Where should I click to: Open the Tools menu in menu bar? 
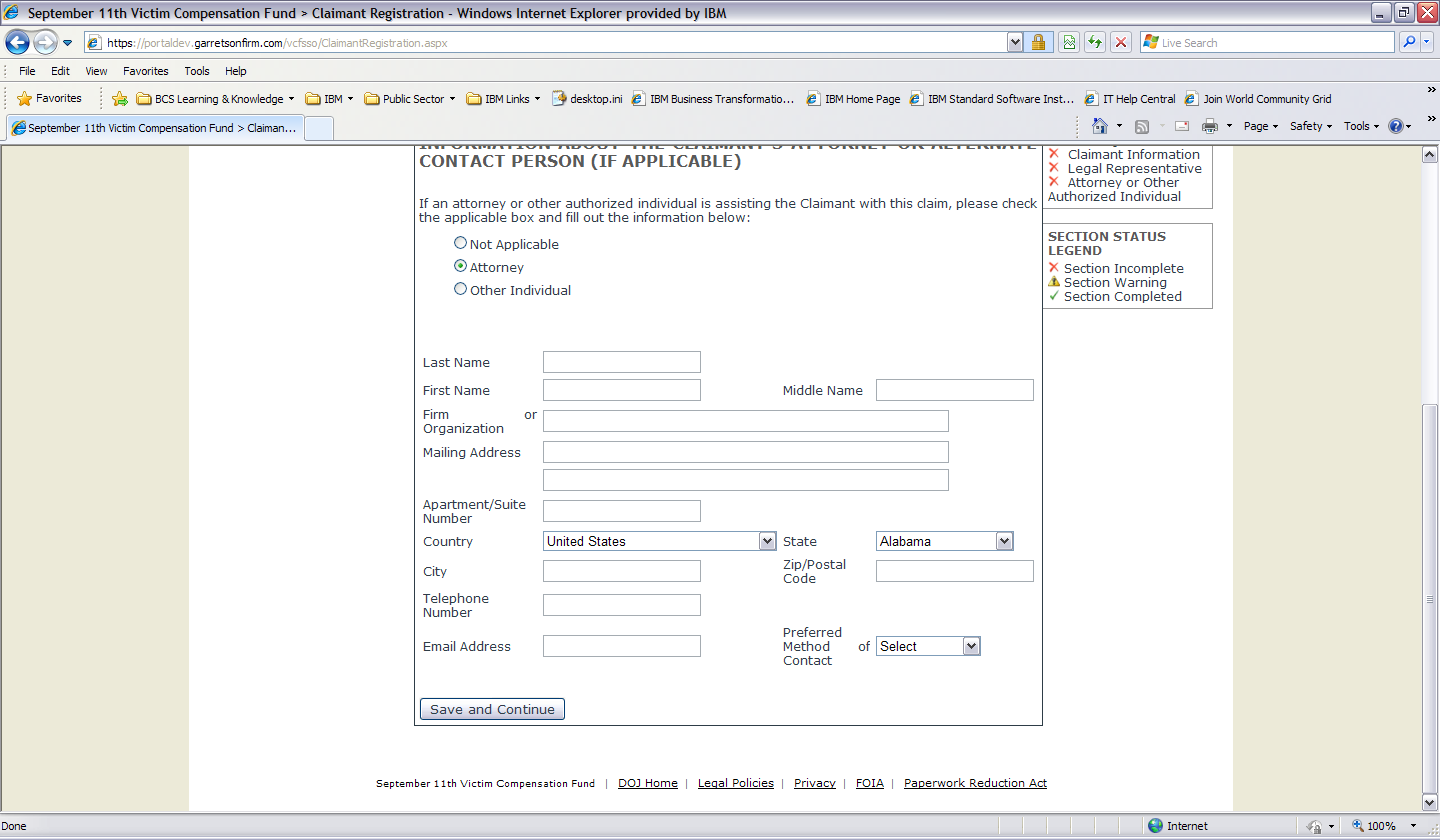[197, 71]
